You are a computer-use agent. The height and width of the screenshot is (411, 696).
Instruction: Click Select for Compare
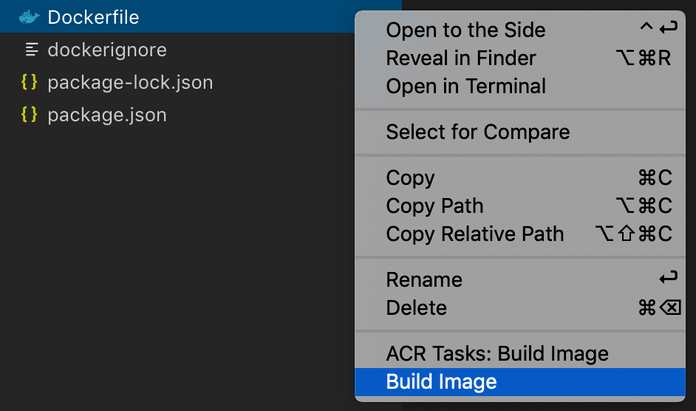point(478,132)
